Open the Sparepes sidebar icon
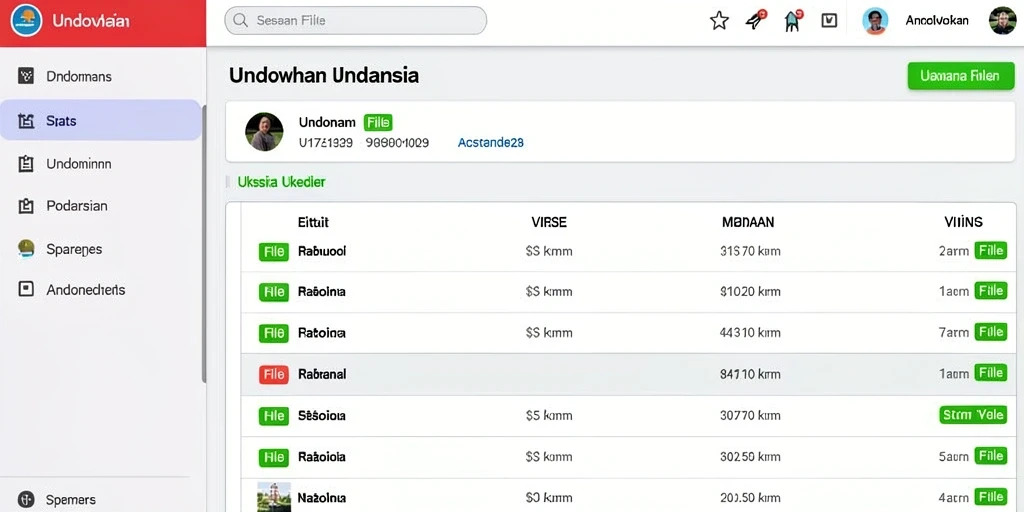Viewport: 1024px width, 512px height. 26,249
